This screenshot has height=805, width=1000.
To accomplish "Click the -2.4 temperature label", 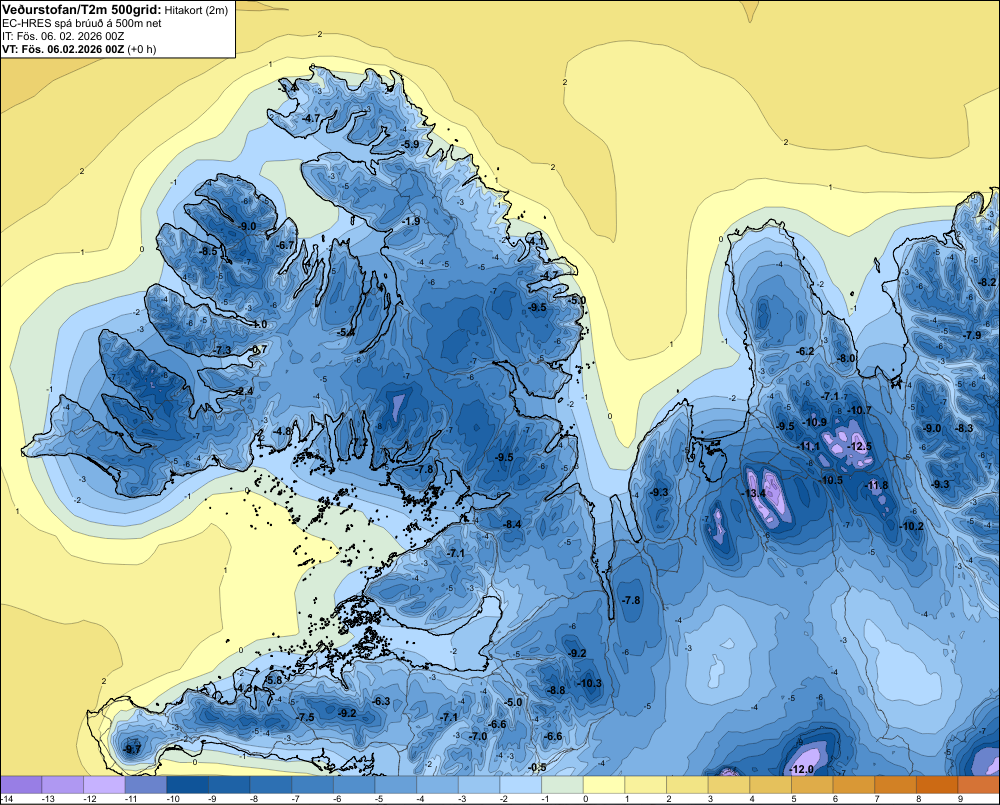I will (x=244, y=391).
